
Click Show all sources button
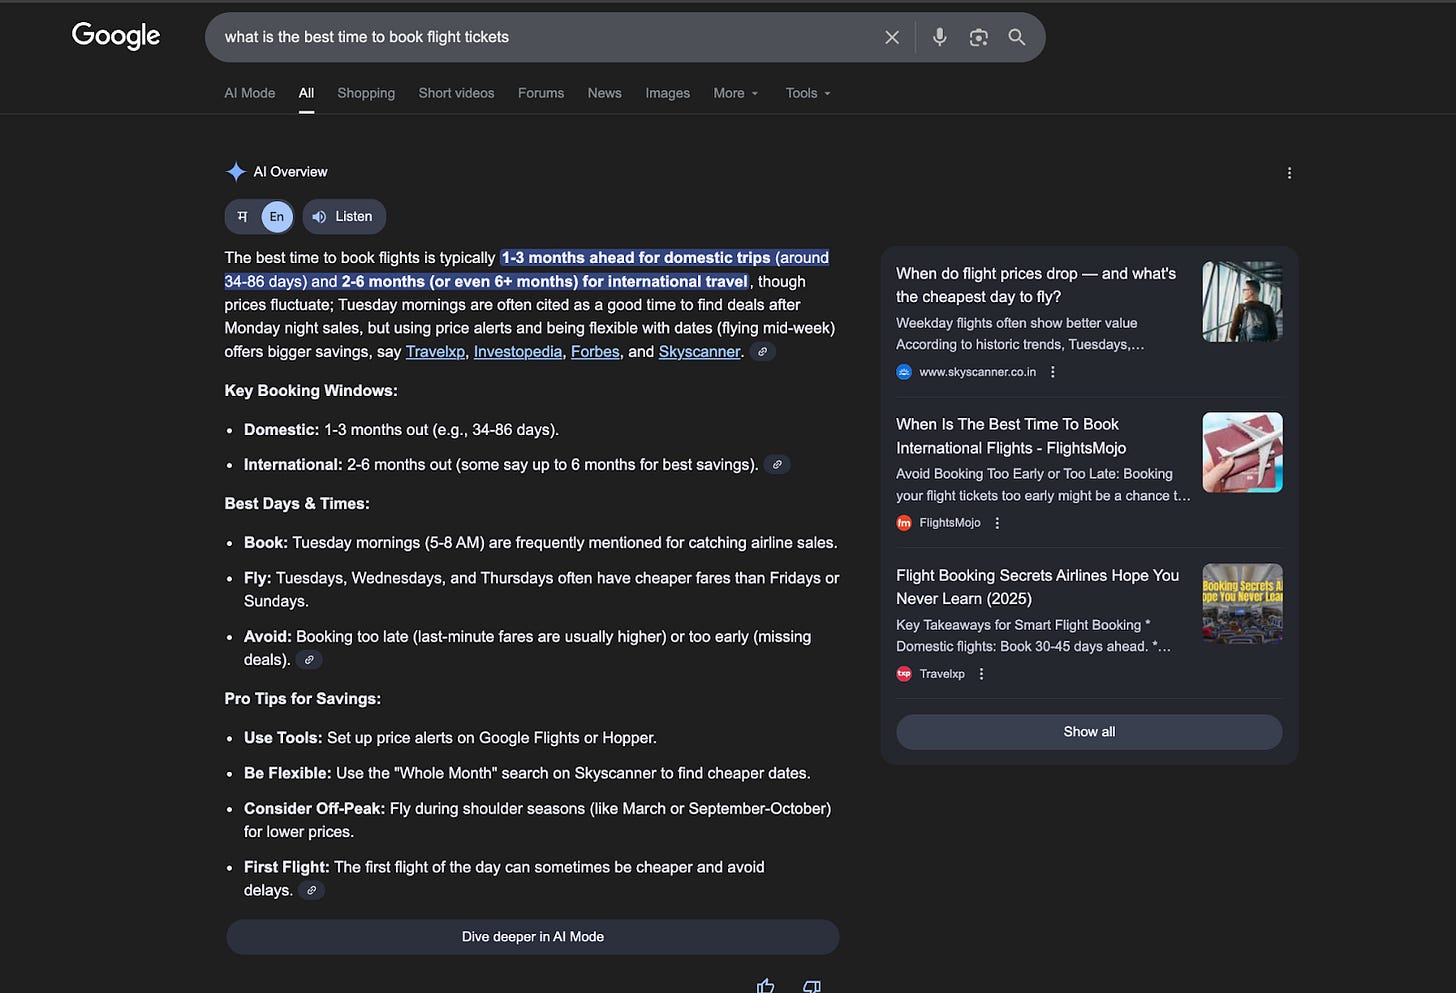coord(1089,732)
